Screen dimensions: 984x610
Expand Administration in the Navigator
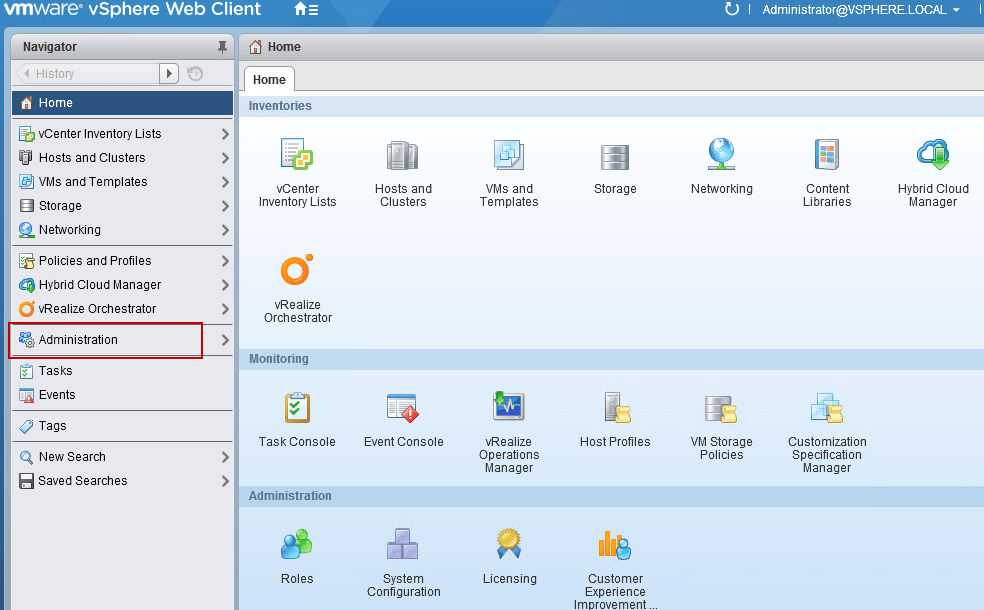pyautogui.click(x=225, y=340)
